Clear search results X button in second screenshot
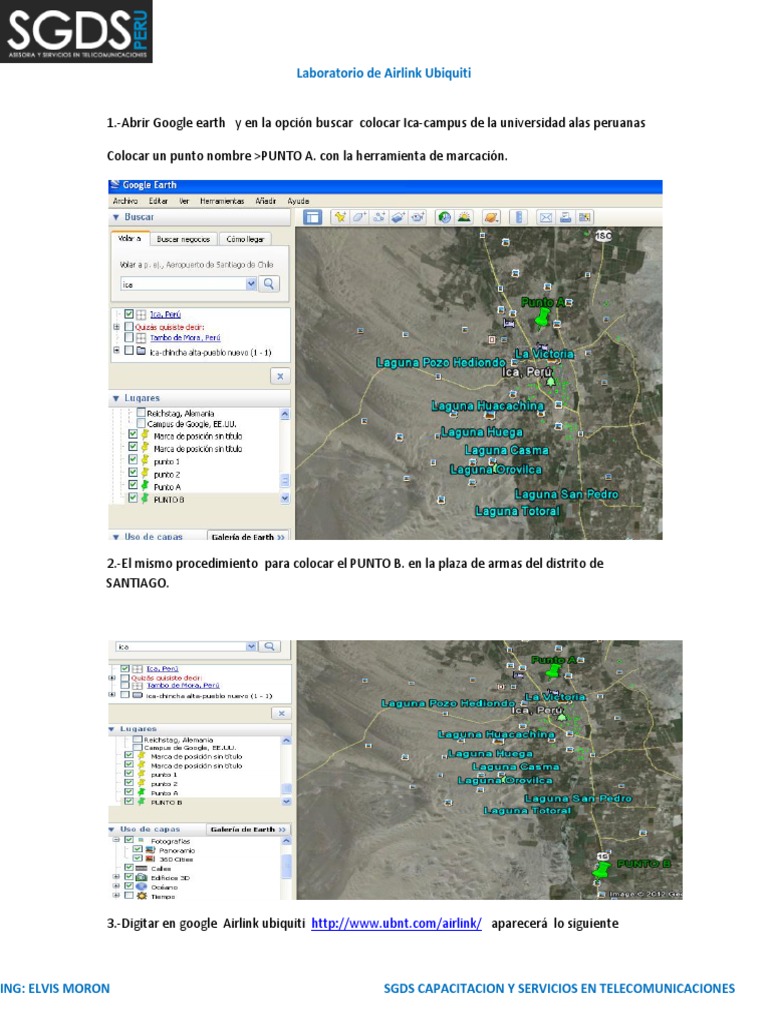The image size is (768, 1024). tap(281, 714)
